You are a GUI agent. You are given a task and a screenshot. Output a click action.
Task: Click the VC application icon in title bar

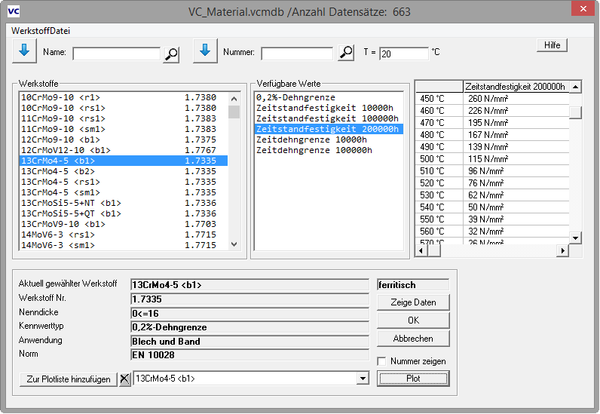(x=12, y=10)
